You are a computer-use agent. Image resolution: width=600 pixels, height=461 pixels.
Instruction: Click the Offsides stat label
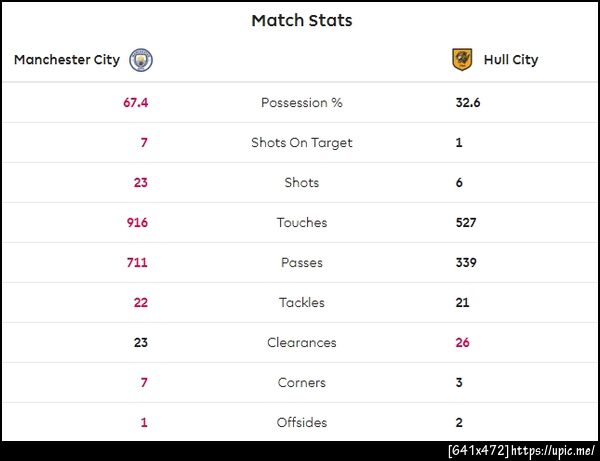click(301, 423)
